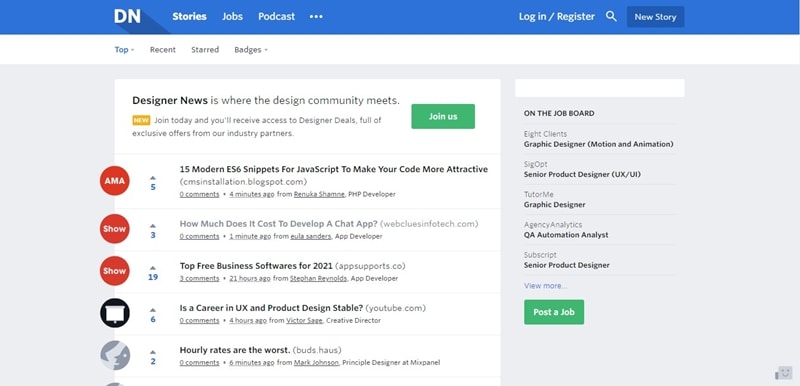
Task: Open the search magnifier icon
Action: 611,16
